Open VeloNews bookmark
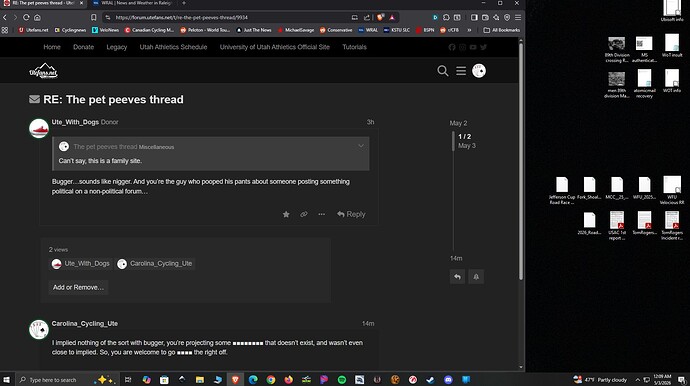The image size is (690, 386). 106,30
